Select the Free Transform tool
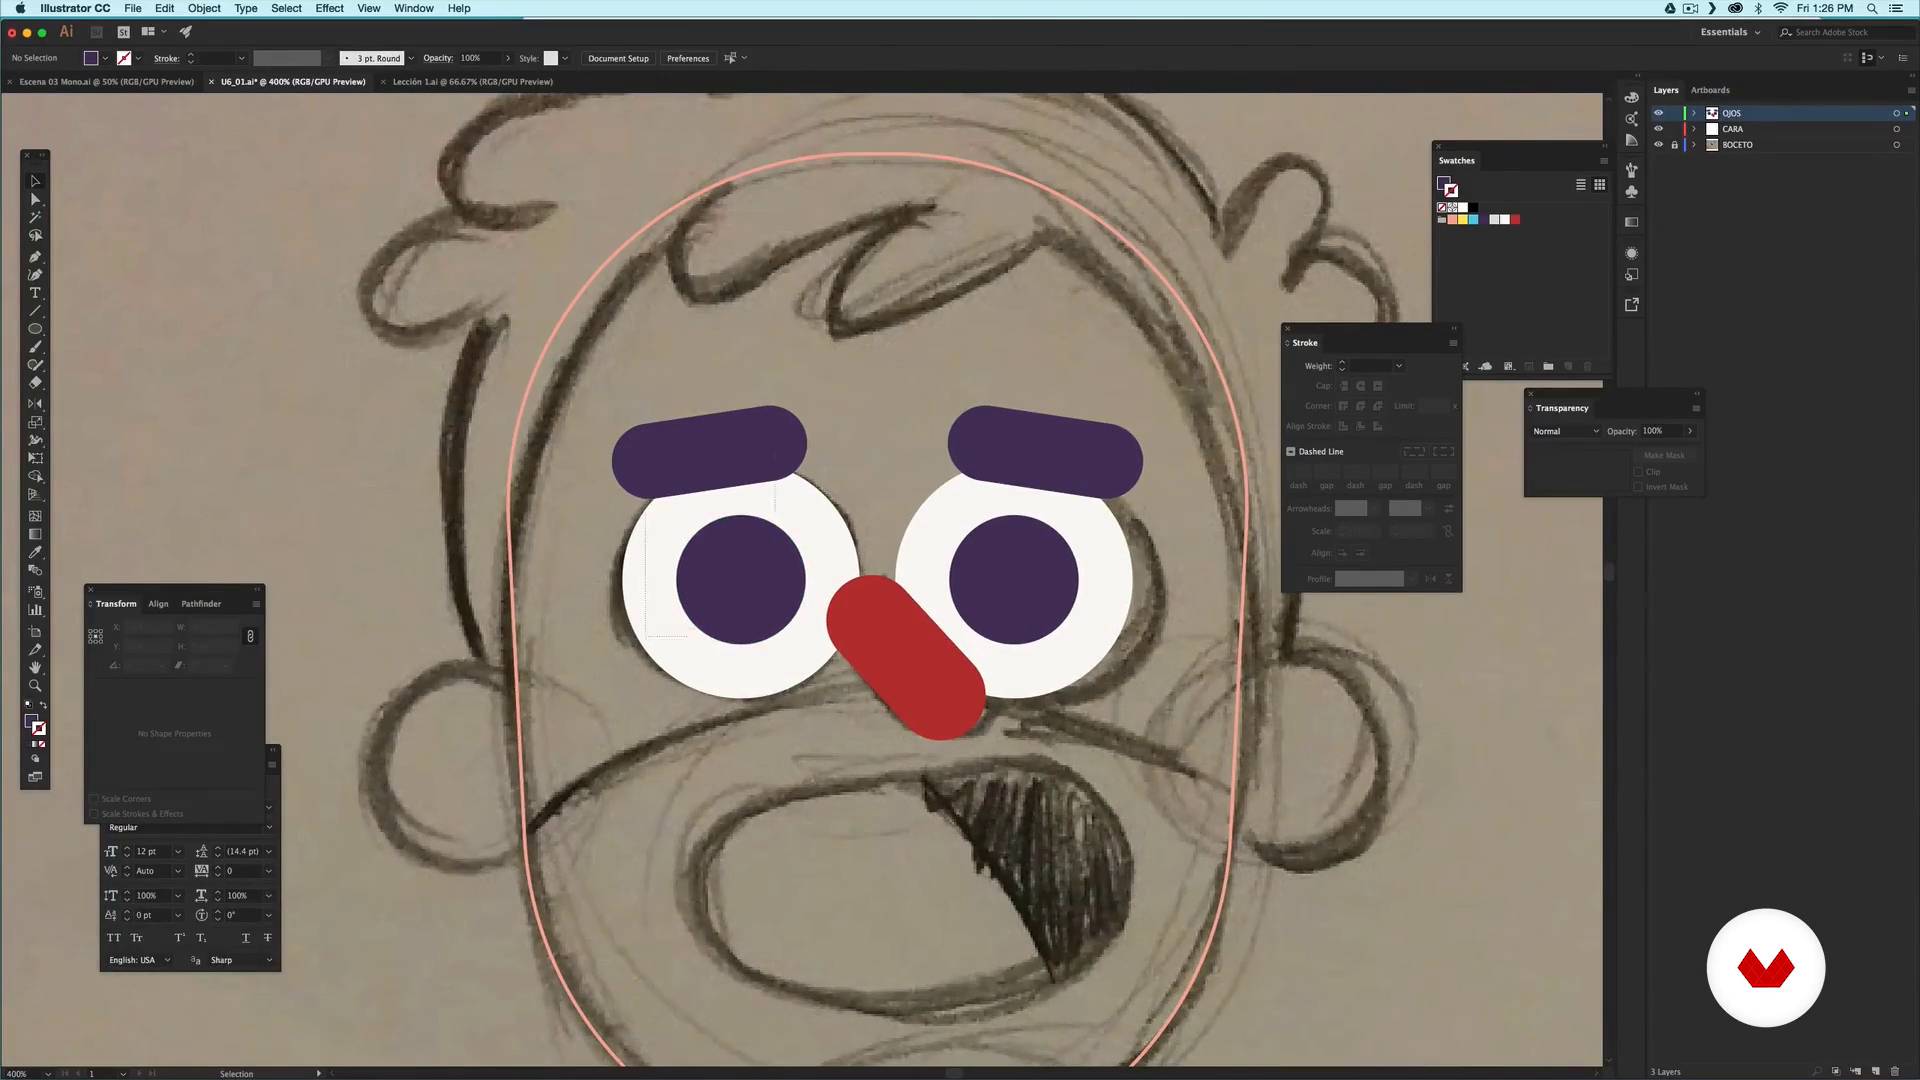This screenshot has height=1080, width=1920. point(35,458)
